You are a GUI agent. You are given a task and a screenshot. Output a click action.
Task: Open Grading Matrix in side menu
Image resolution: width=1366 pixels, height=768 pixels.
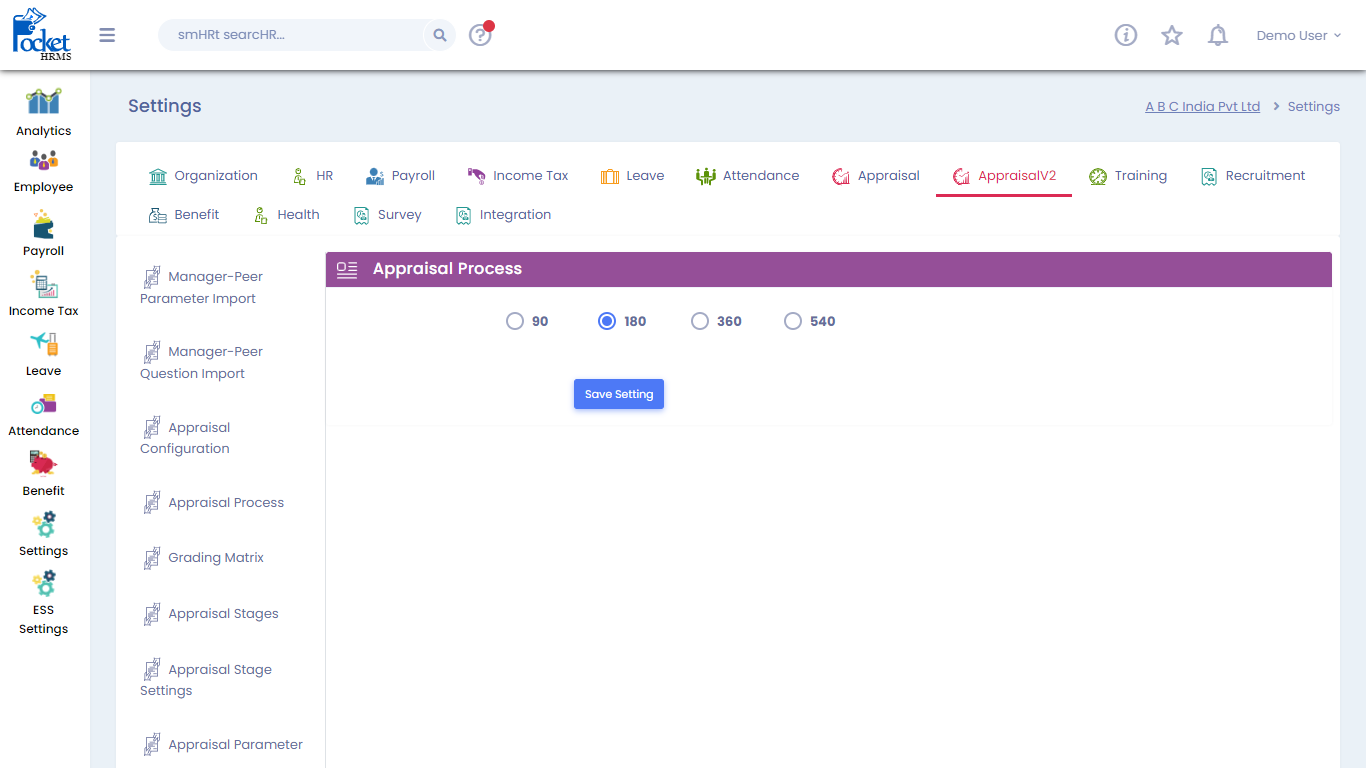tap(215, 558)
